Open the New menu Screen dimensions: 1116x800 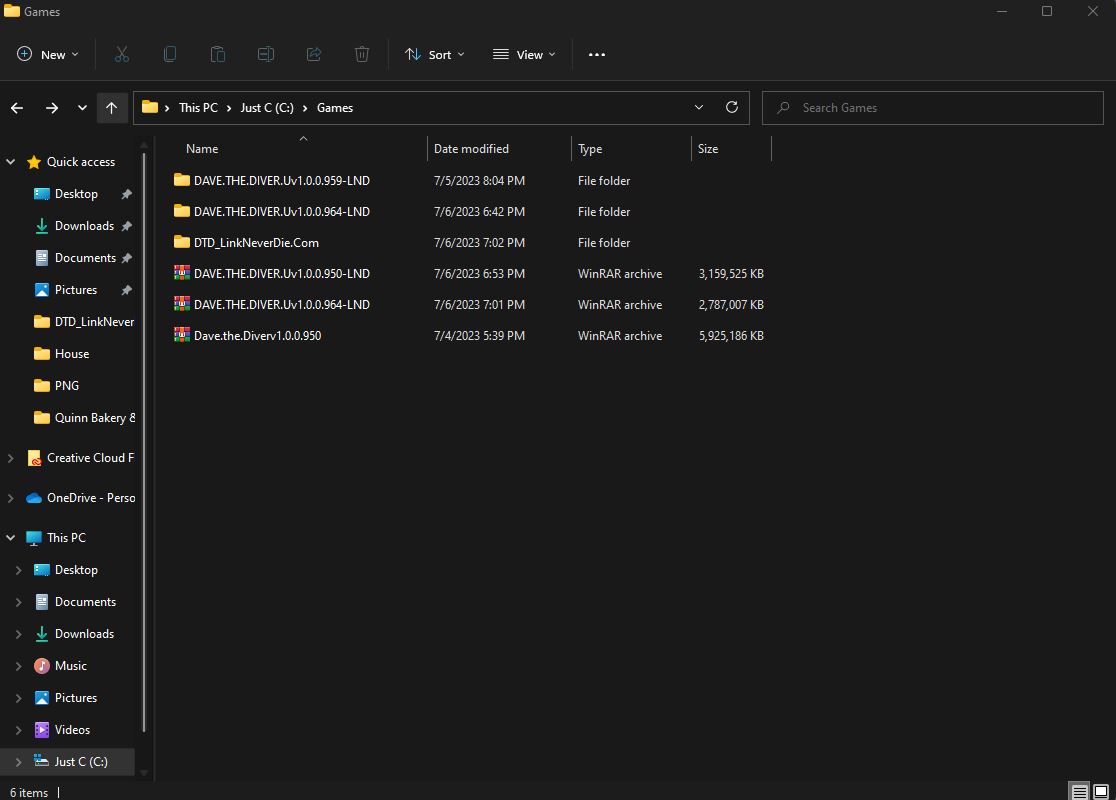(46, 54)
